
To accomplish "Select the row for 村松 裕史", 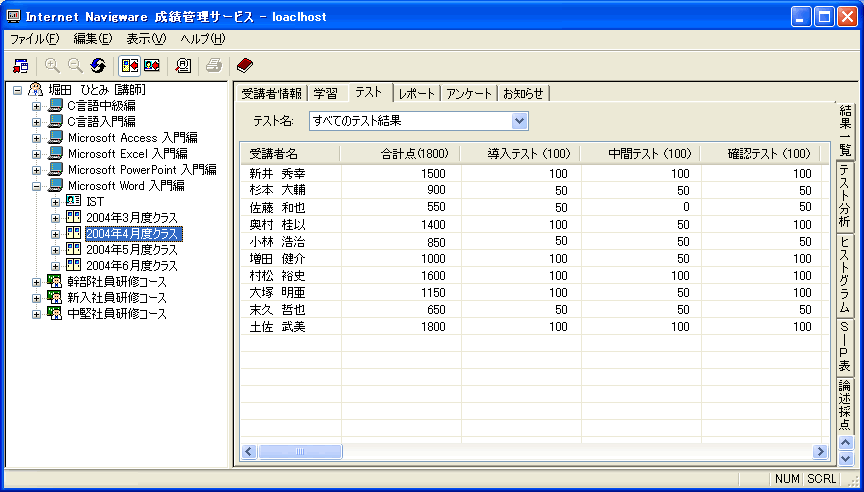I will click(x=534, y=275).
